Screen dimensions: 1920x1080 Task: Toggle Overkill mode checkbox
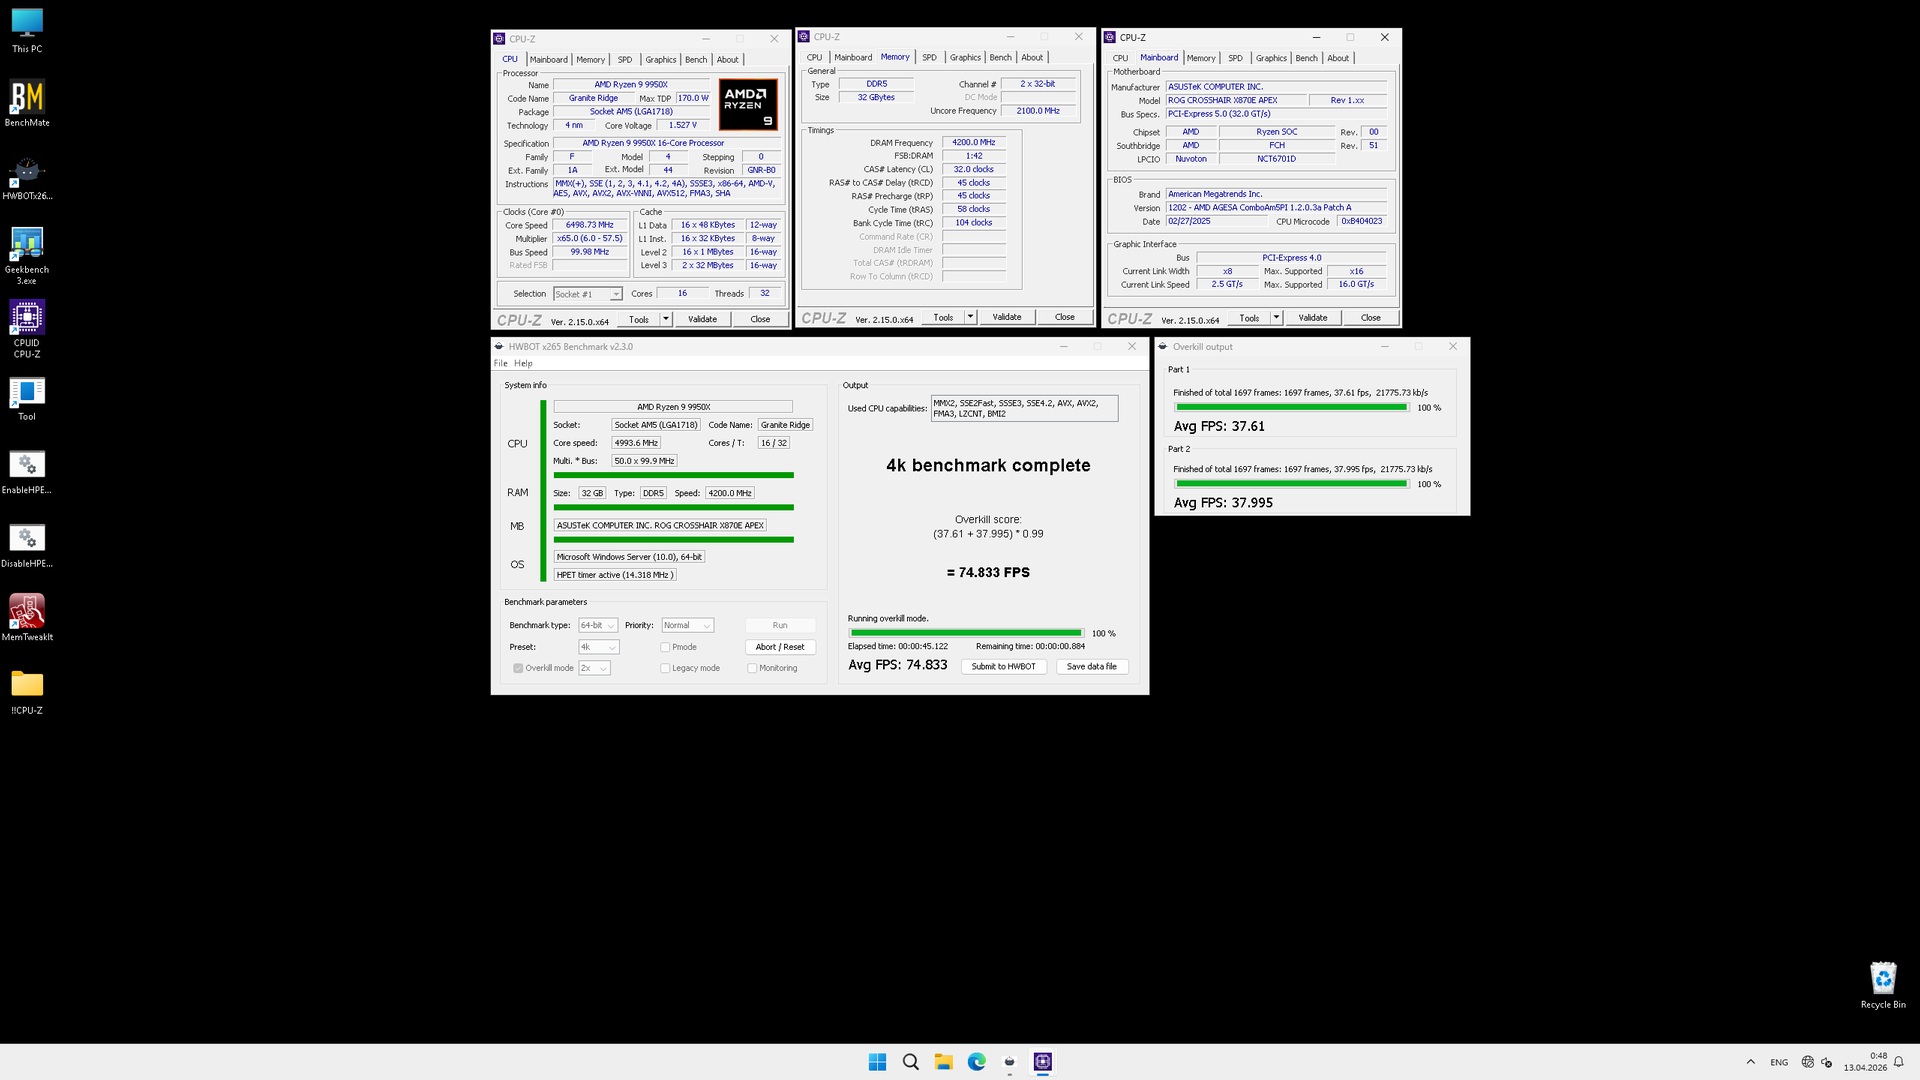click(x=518, y=668)
